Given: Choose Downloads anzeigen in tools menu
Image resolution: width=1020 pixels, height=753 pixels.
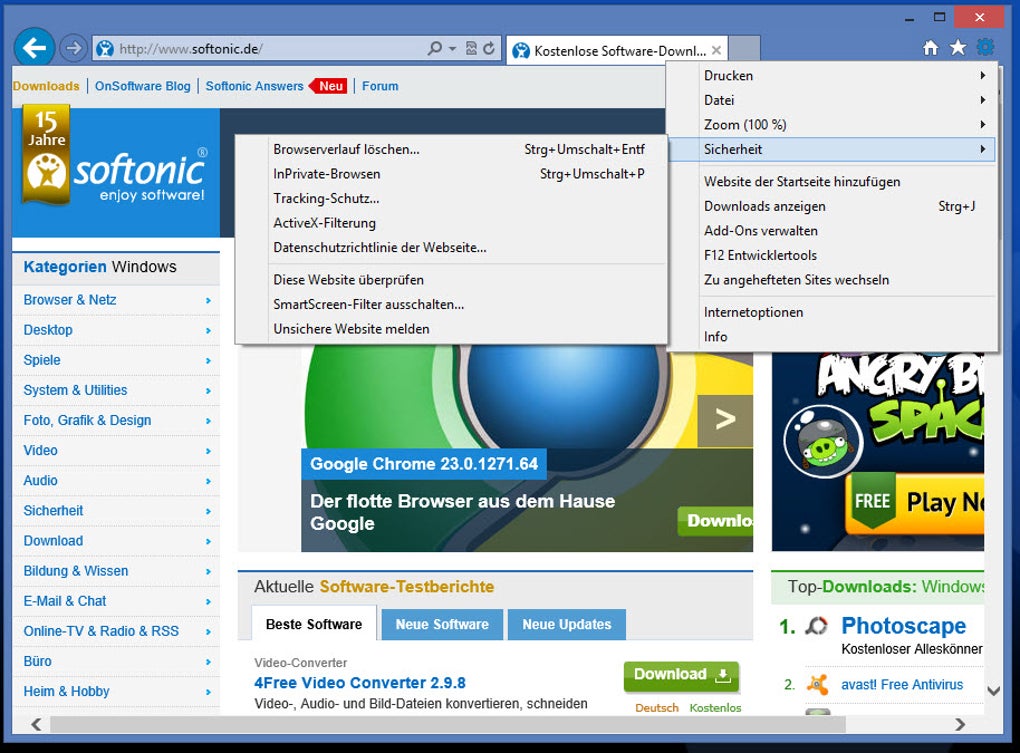Looking at the screenshot, I should point(832,207).
